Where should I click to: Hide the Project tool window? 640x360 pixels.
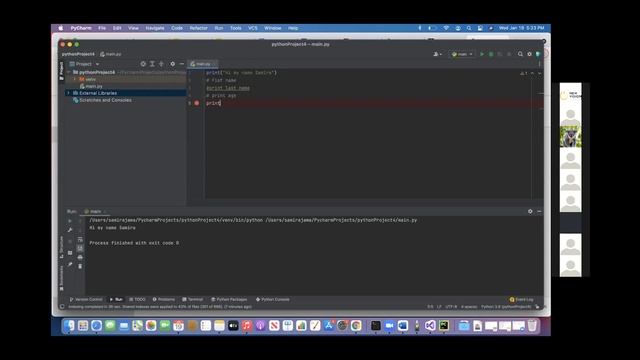pos(182,64)
